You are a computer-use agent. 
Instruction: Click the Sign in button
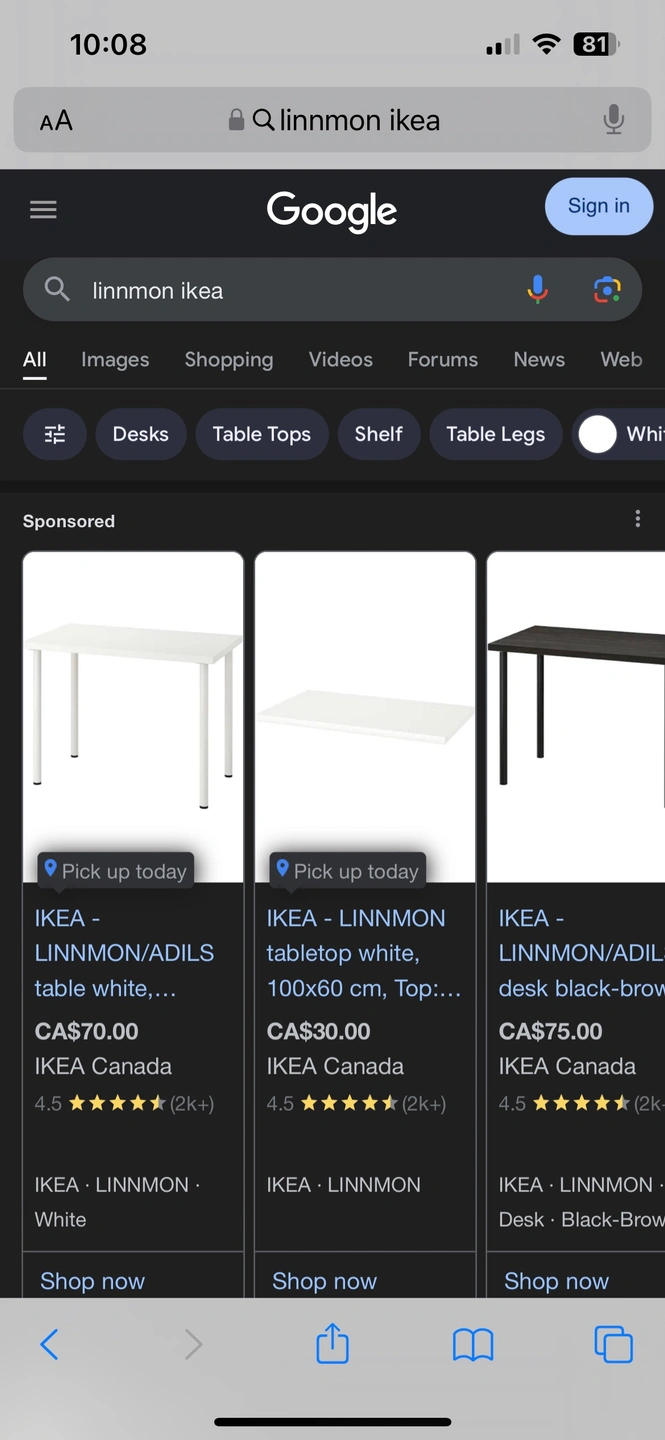[599, 206]
